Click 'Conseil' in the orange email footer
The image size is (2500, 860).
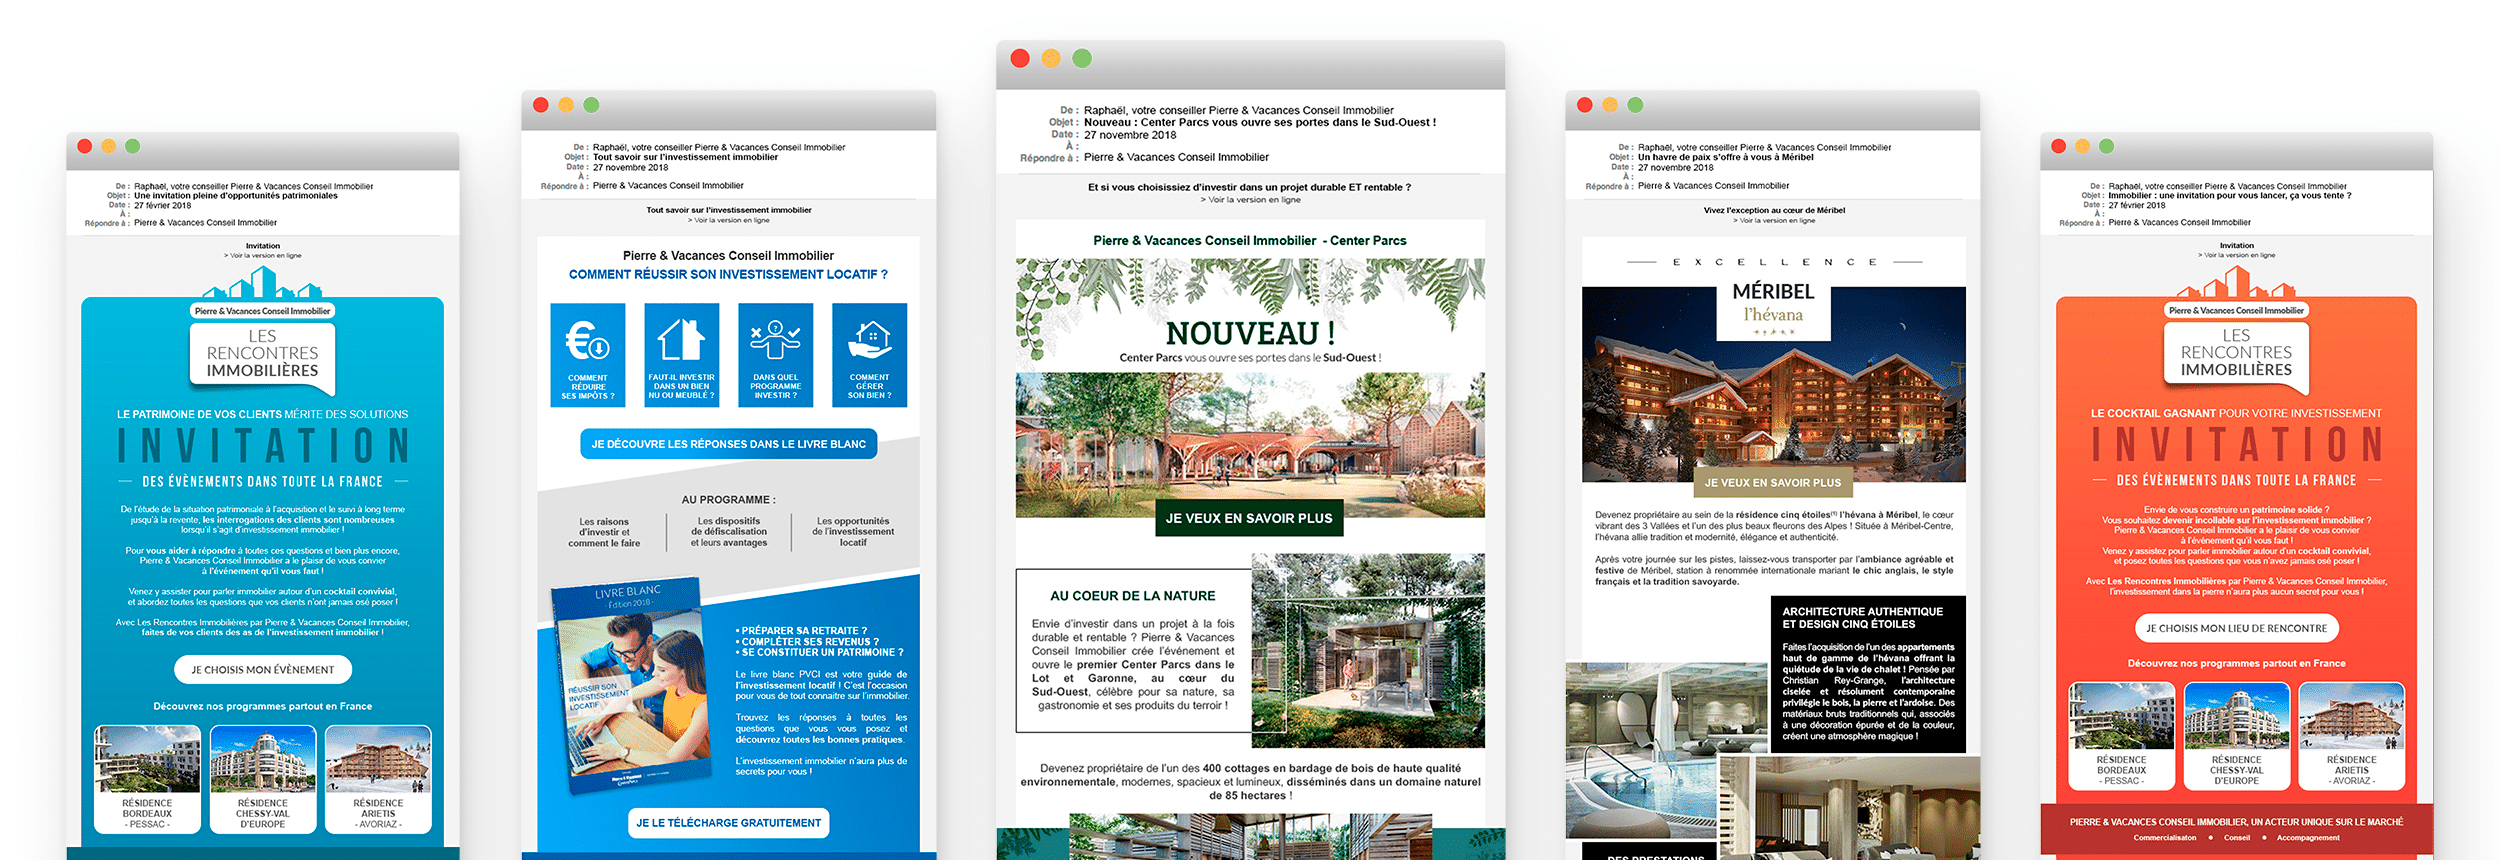[x=2237, y=838]
